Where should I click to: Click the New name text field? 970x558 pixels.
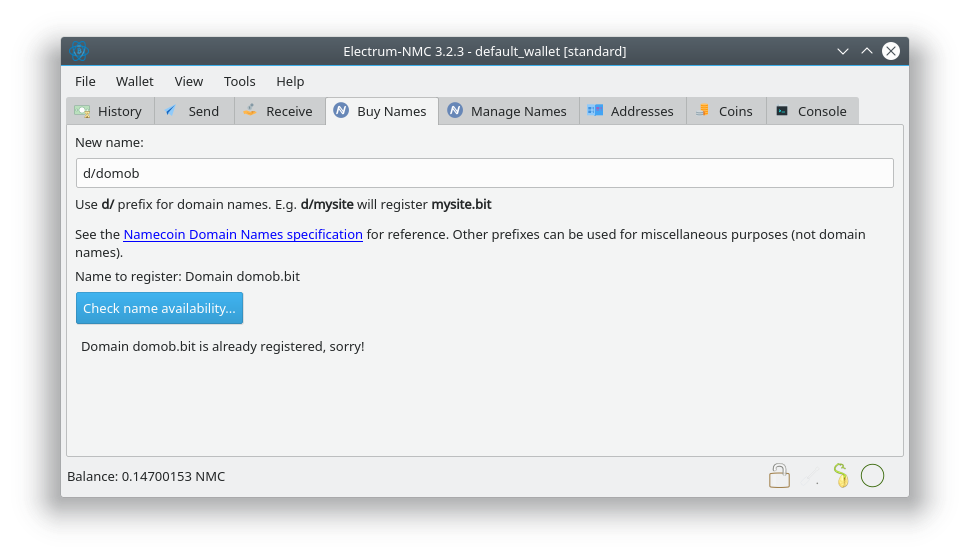(x=484, y=173)
